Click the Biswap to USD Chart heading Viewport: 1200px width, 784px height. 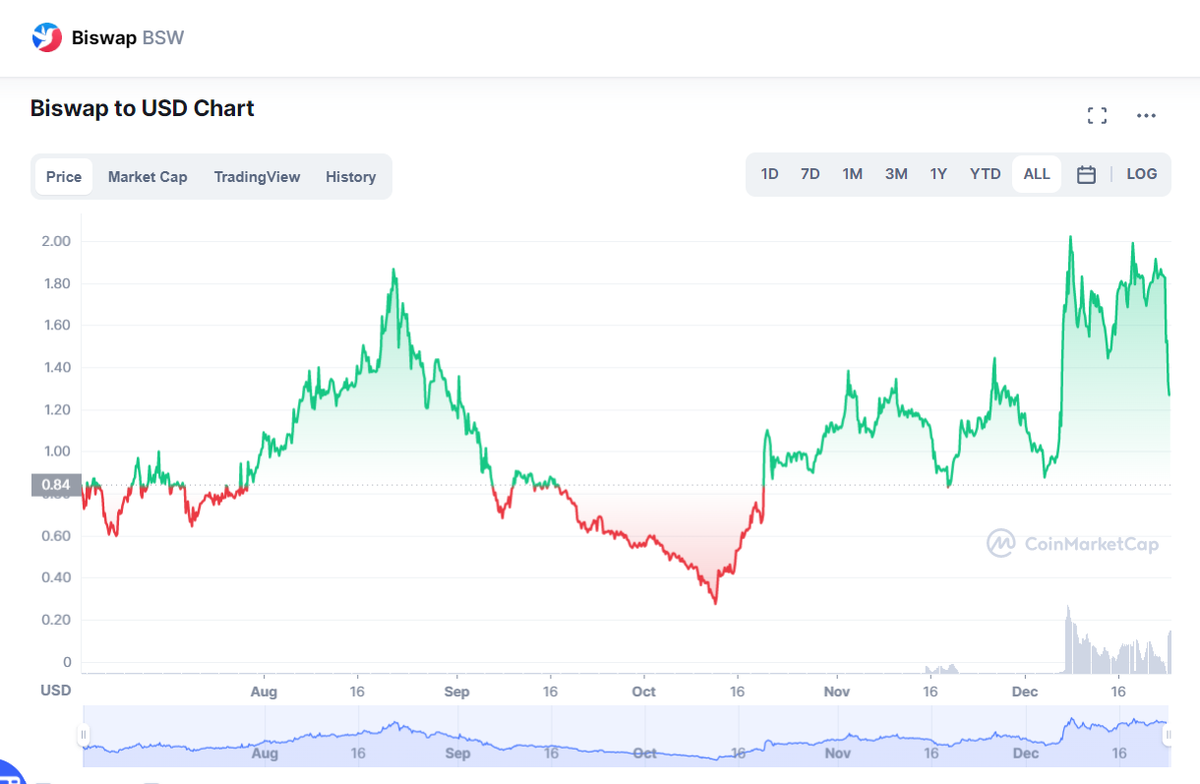(x=142, y=108)
